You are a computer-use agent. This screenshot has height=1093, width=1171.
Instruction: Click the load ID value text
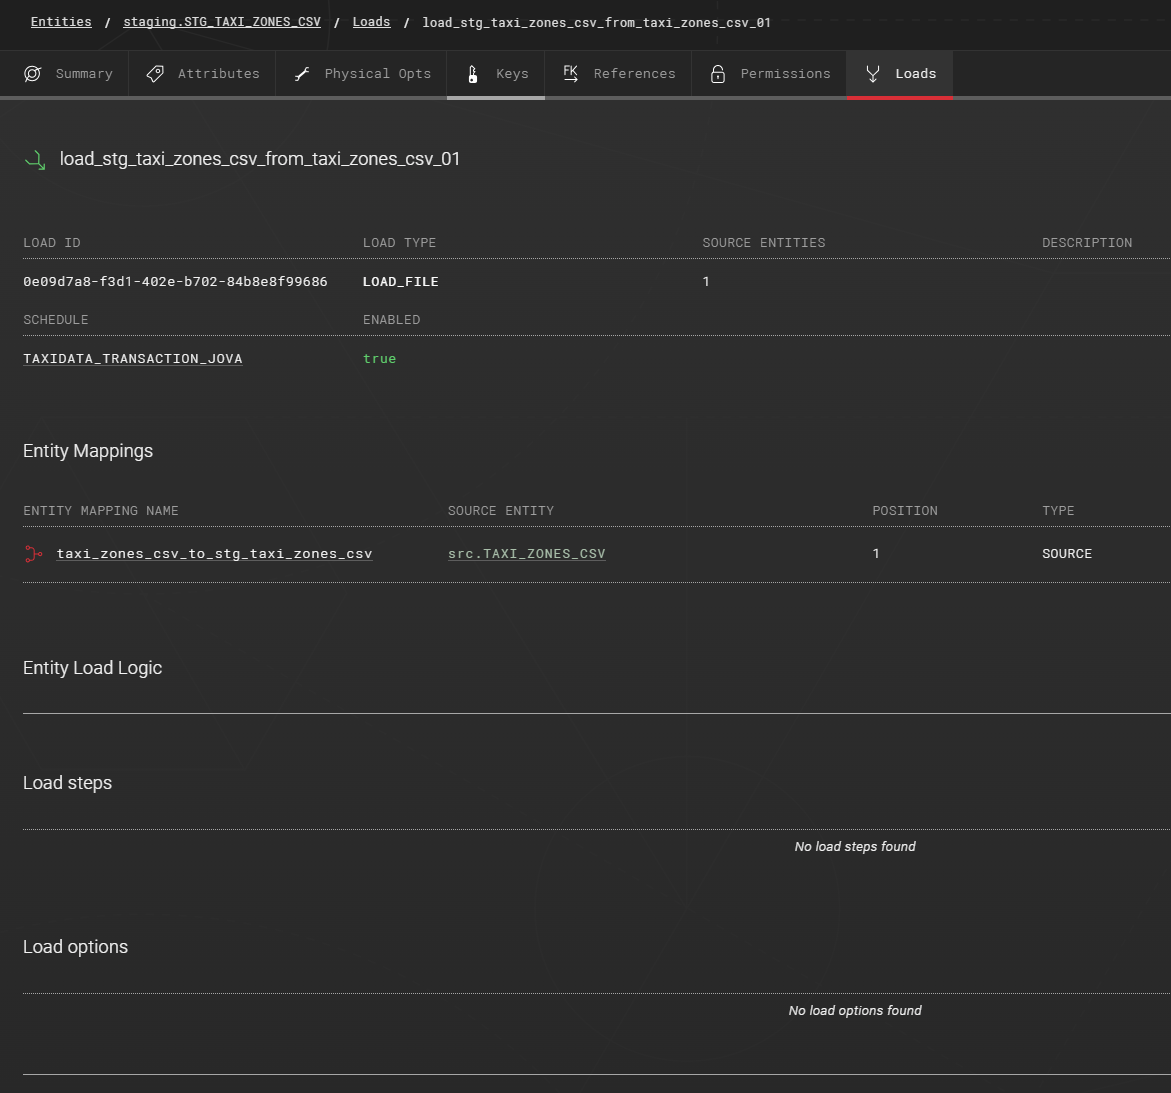[175, 282]
